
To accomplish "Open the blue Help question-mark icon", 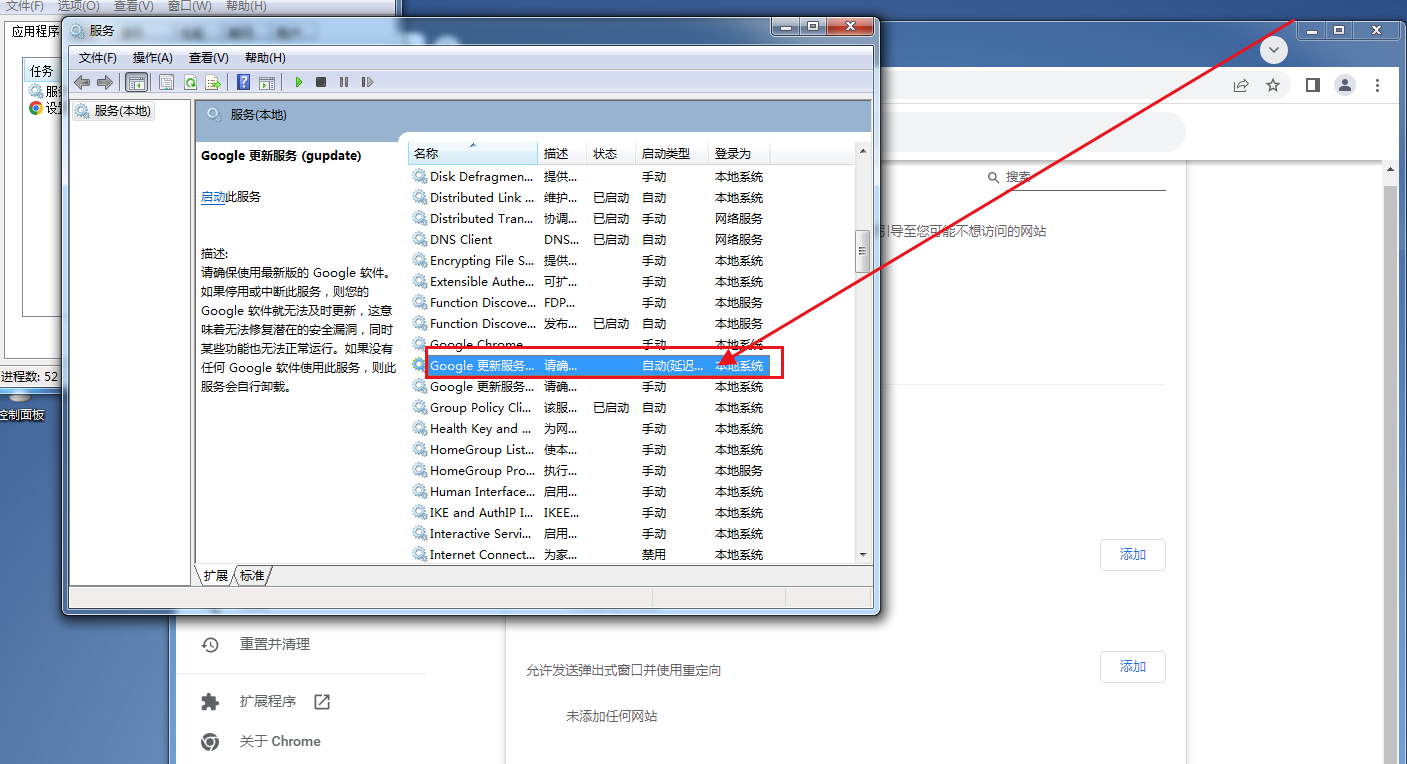I will point(243,82).
